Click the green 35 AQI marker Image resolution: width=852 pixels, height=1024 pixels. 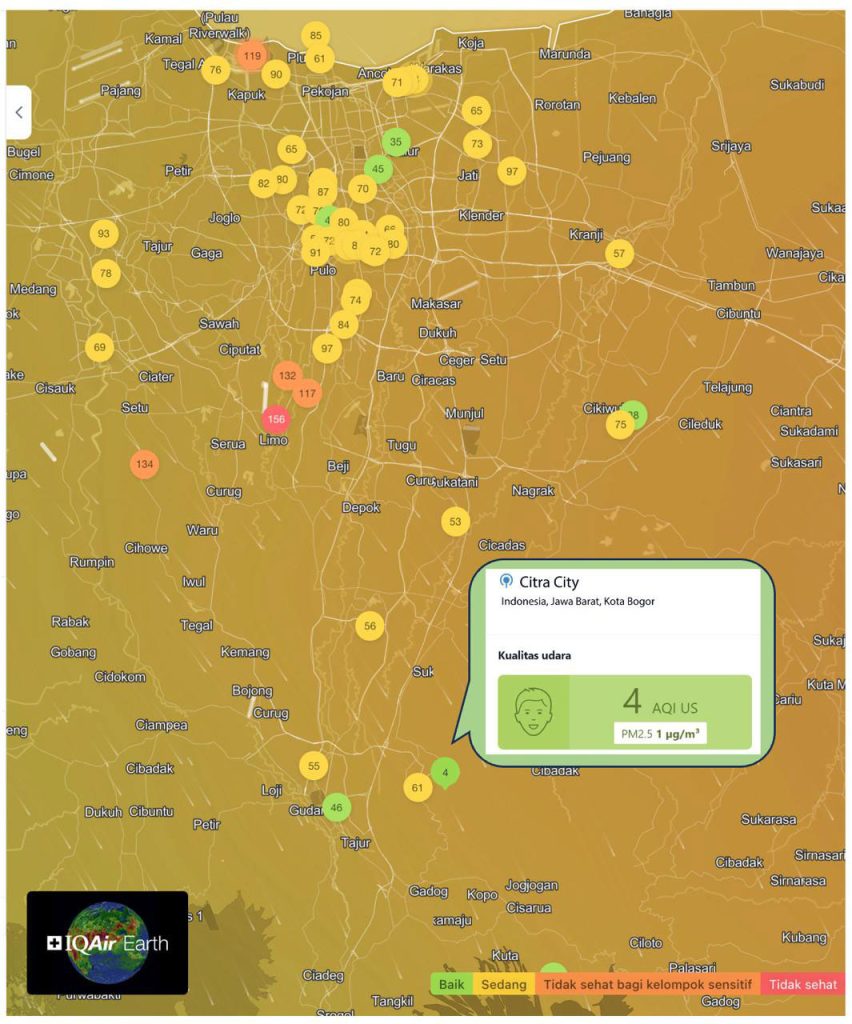[x=396, y=142]
